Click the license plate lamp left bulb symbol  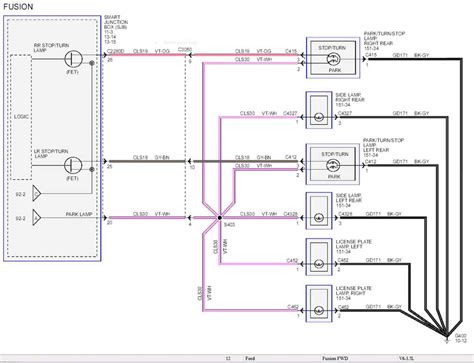(x=319, y=264)
